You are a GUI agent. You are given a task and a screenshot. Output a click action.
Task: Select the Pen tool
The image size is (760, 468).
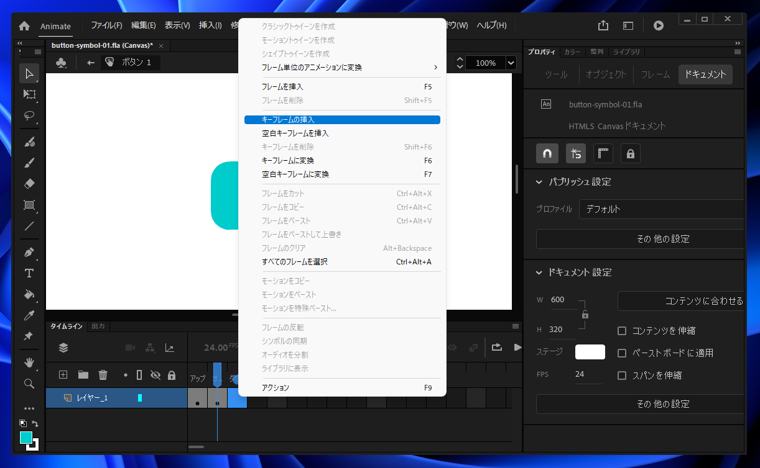point(29,252)
